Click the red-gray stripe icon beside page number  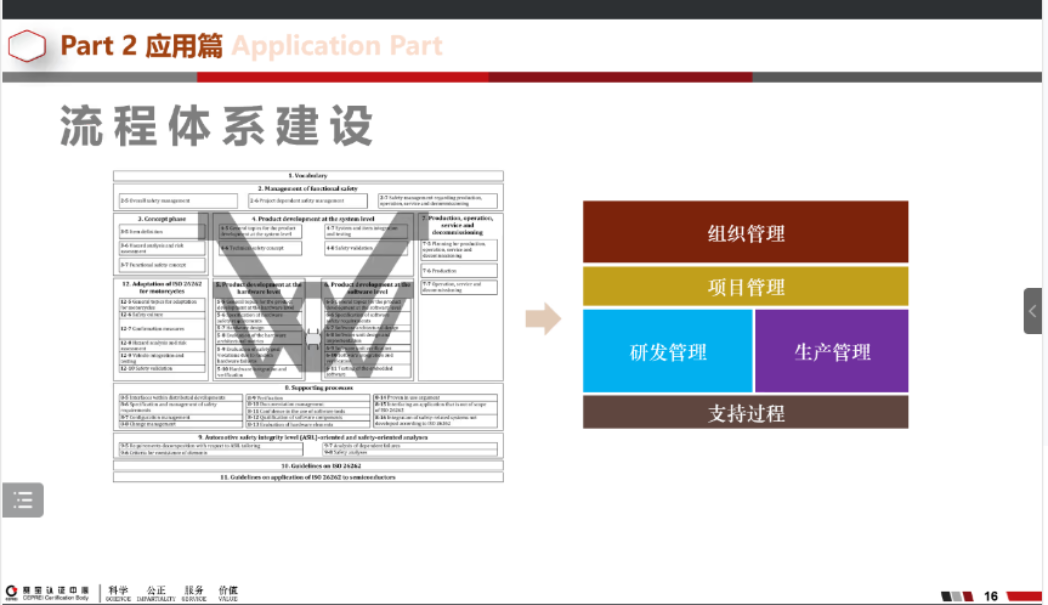(x=956, y=595)
